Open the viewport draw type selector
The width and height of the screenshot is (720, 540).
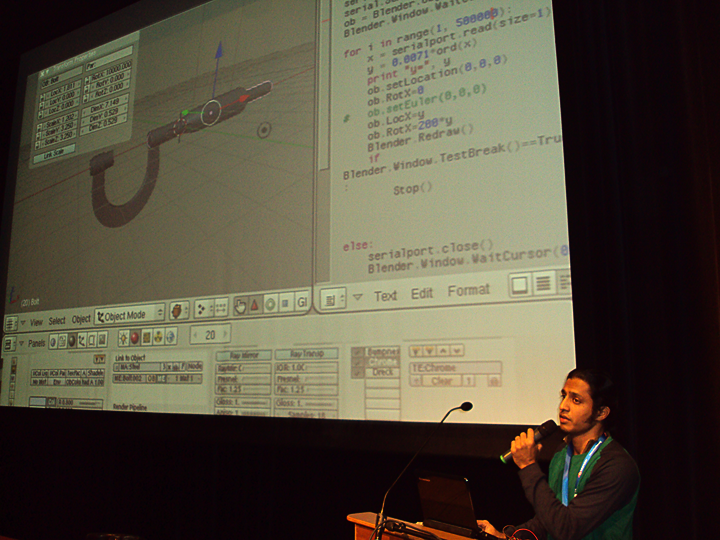179,310
